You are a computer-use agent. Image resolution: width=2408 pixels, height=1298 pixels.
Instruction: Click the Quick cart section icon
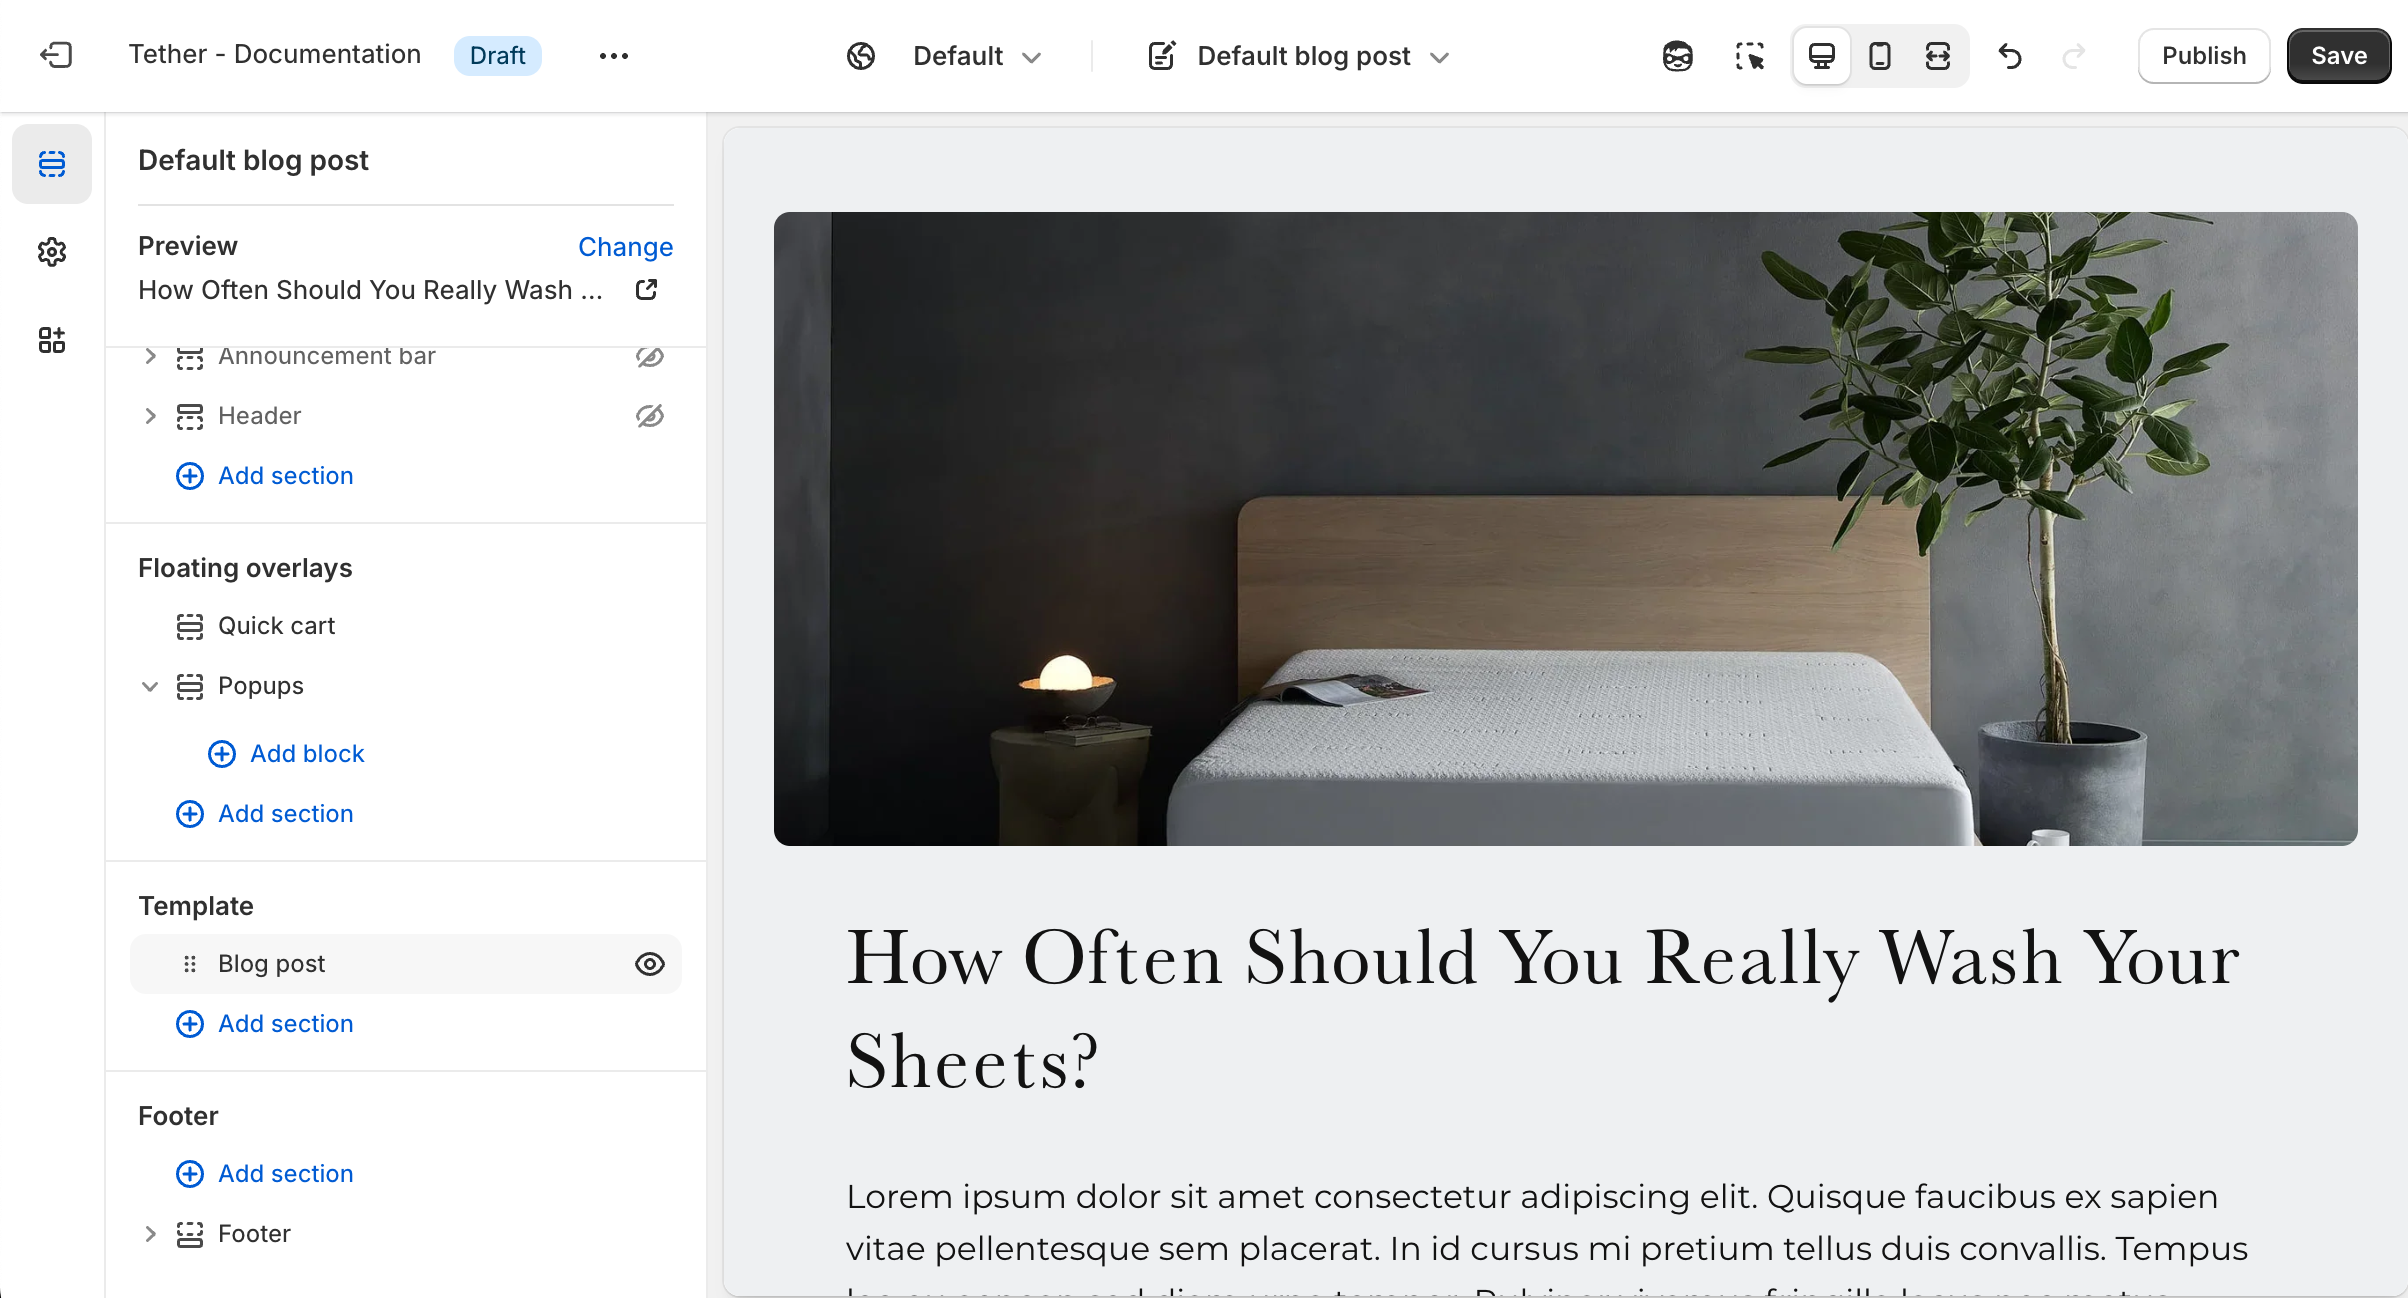190,626
